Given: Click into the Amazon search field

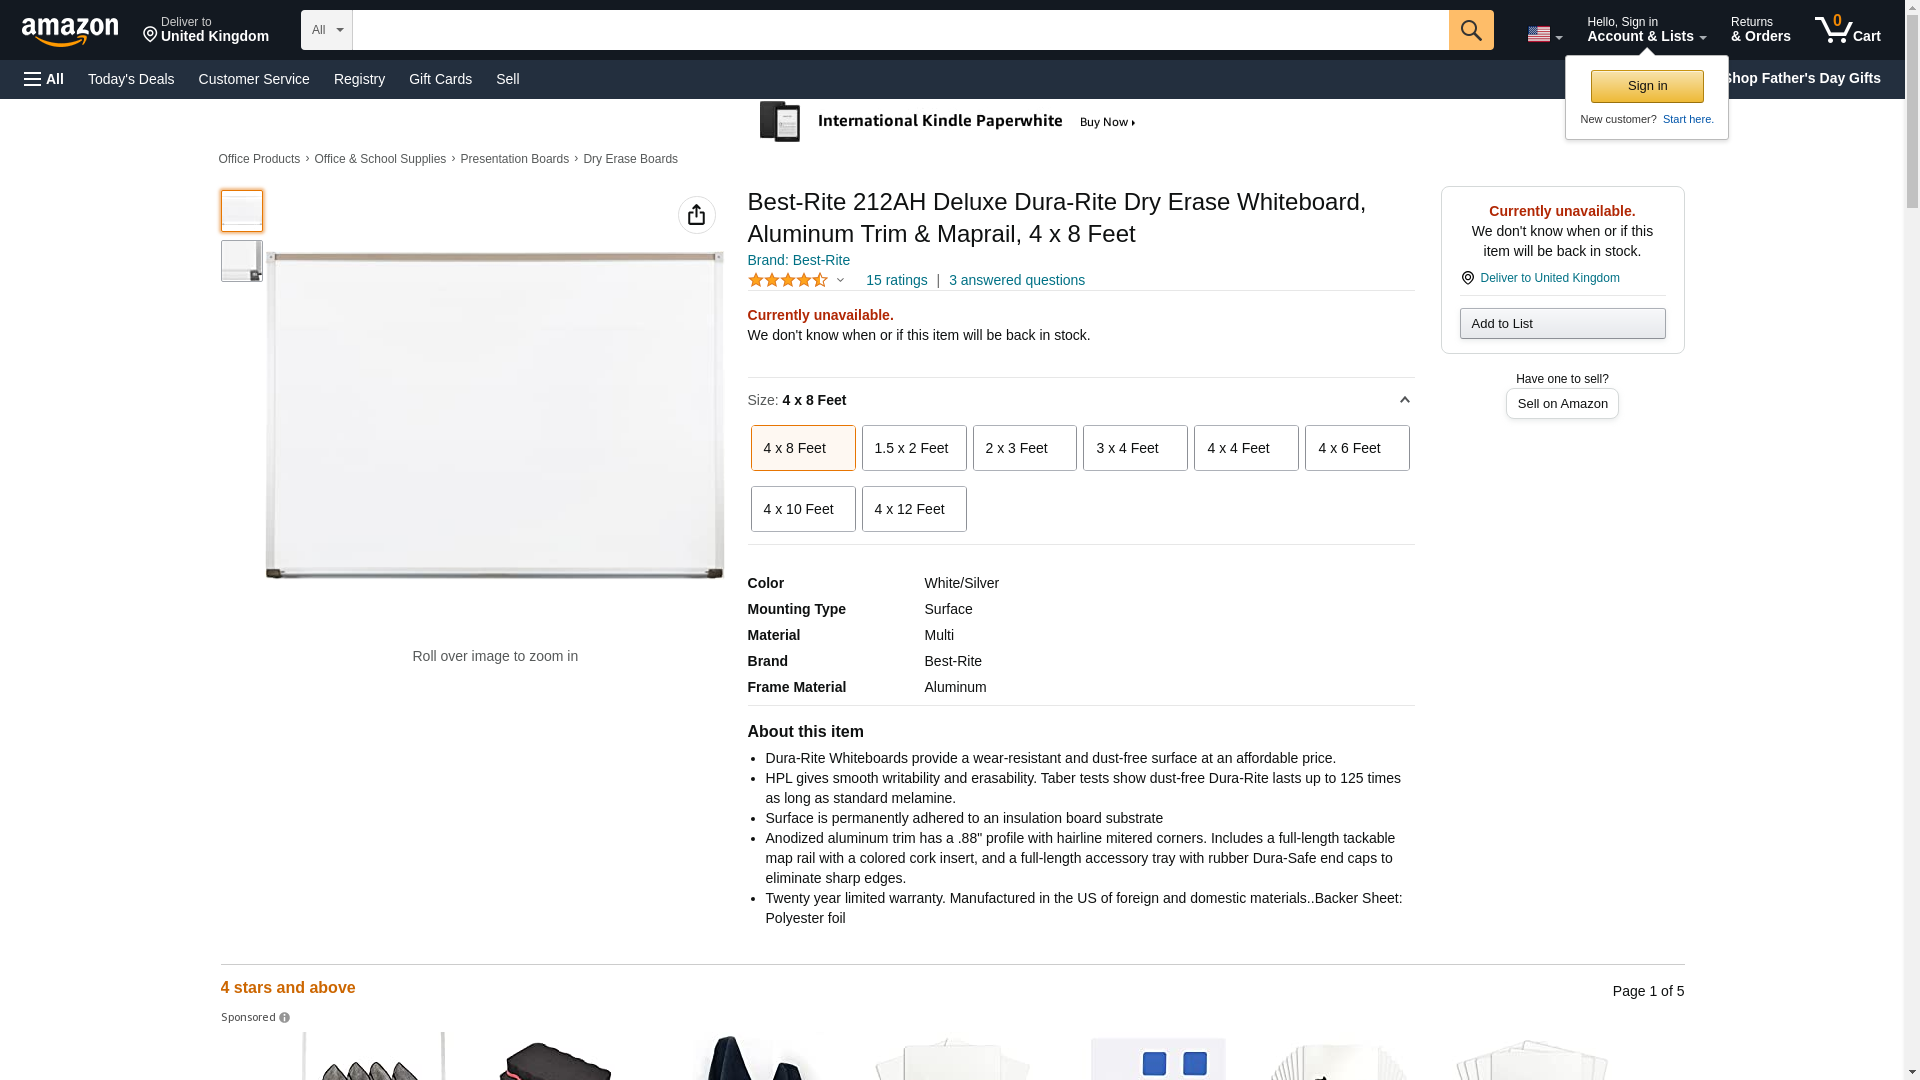Looking at the screenshot, I should coord(900,30).
